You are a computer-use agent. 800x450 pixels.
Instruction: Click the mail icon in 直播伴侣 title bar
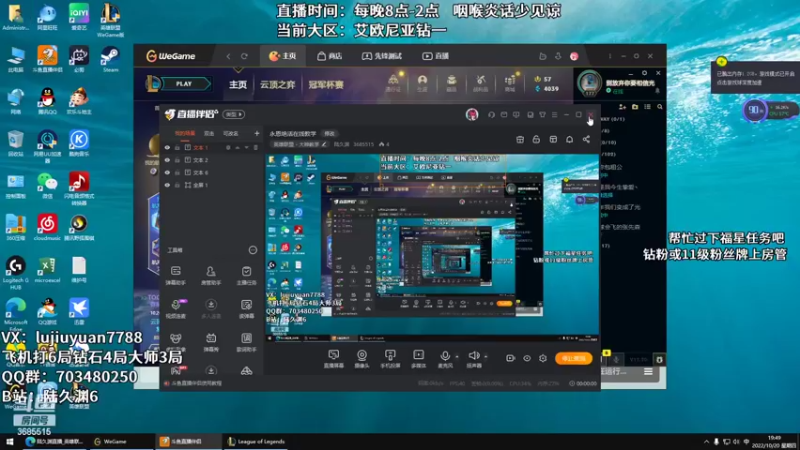[504, 115]
